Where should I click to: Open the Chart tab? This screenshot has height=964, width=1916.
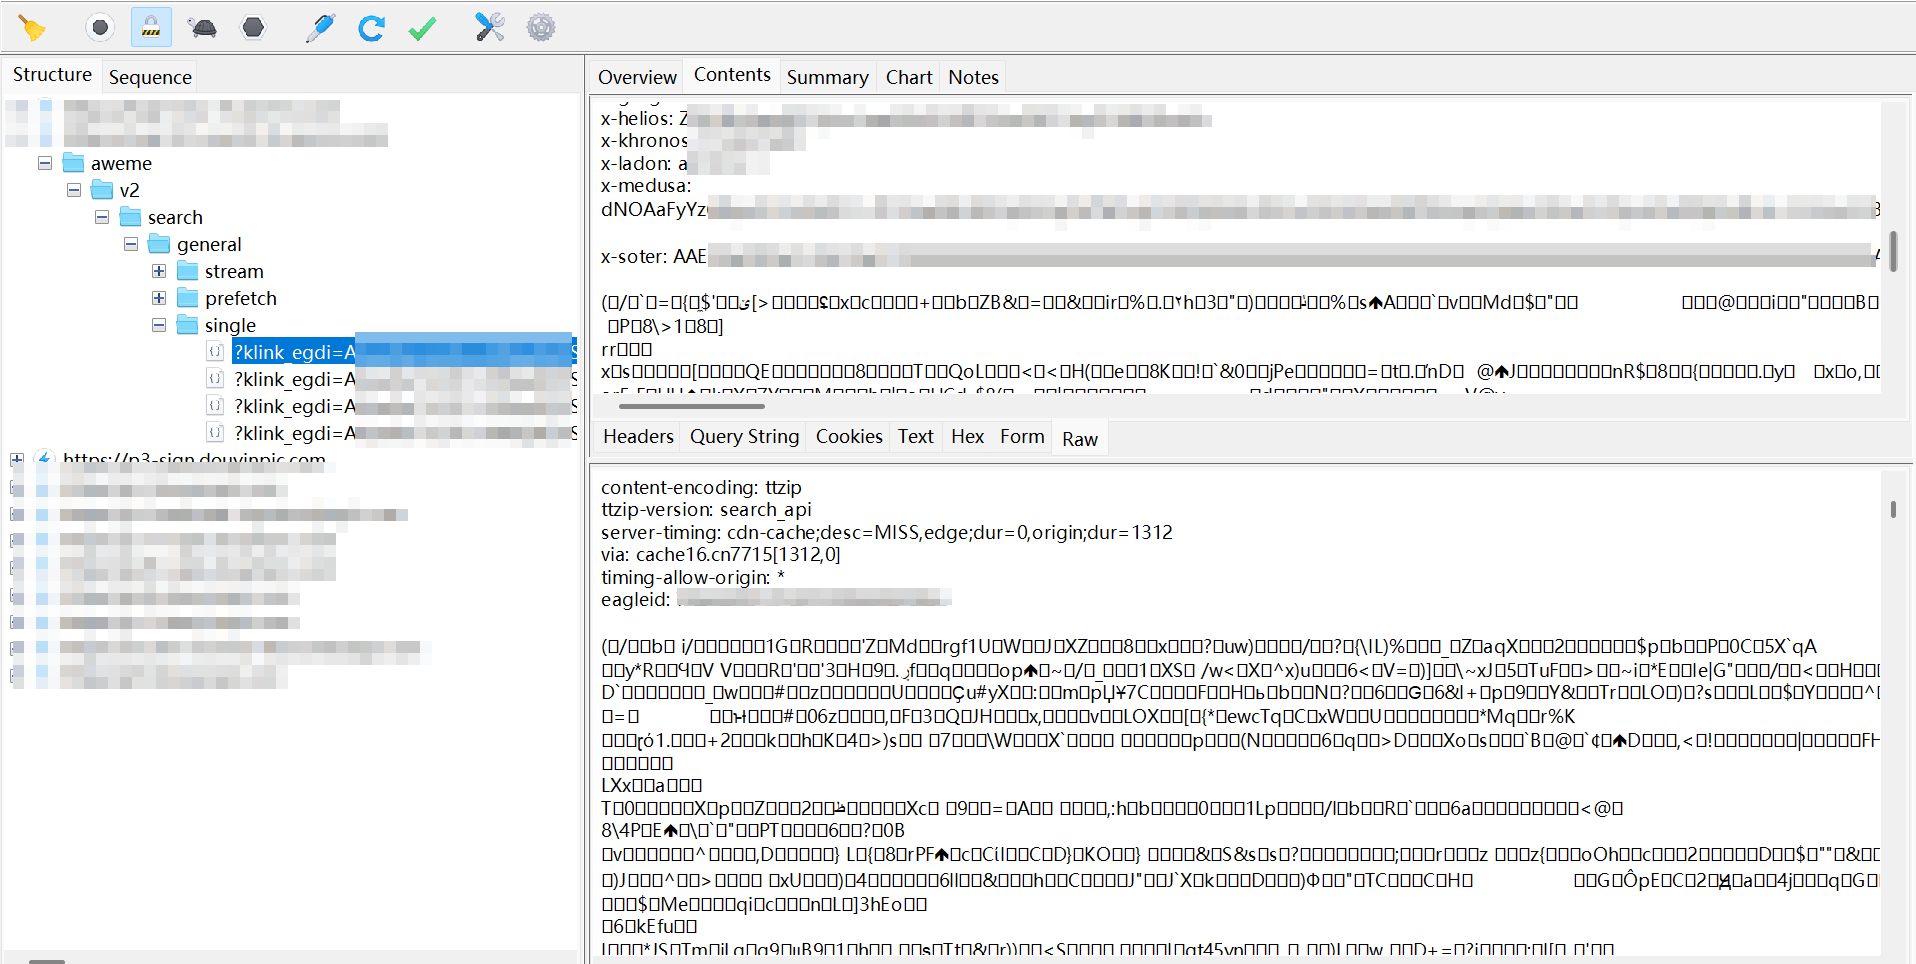[x=909, y=77]
